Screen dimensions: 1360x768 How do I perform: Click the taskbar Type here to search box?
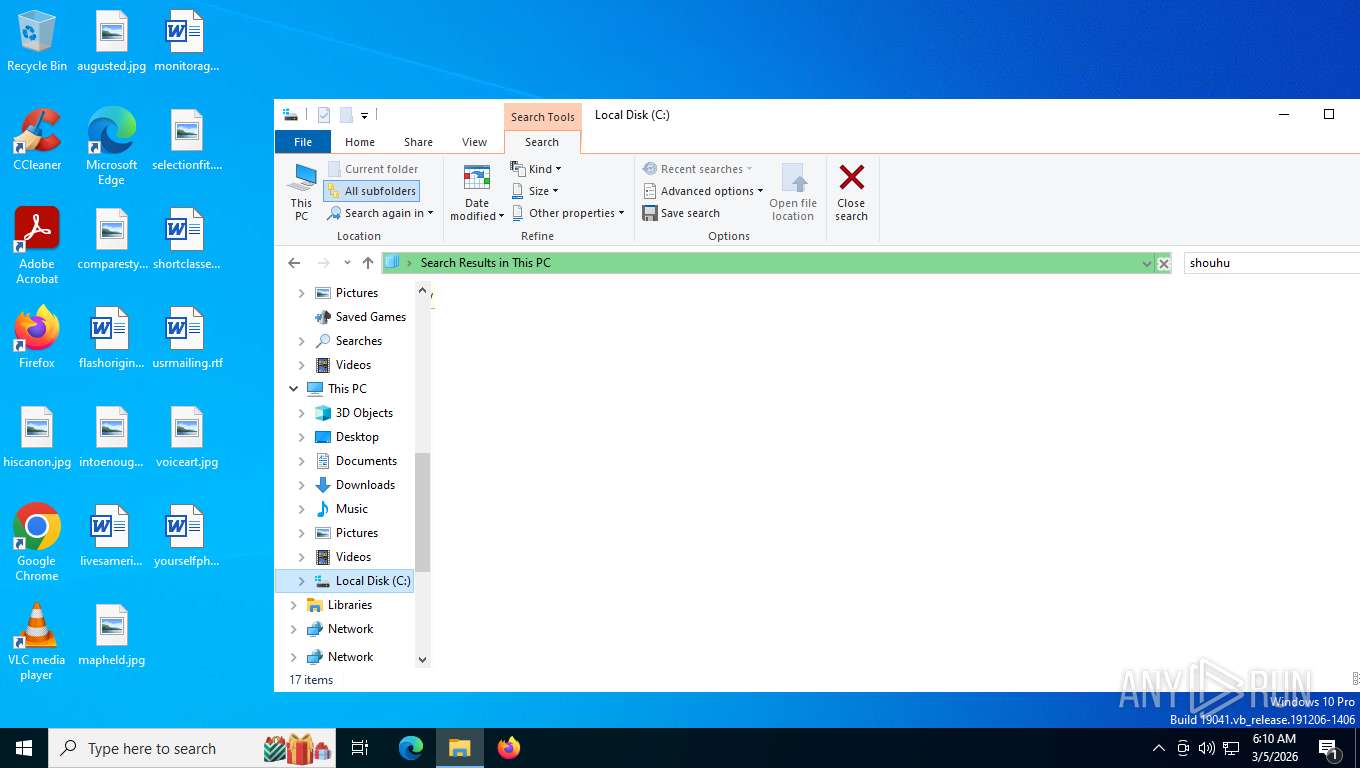coord(193,747)
